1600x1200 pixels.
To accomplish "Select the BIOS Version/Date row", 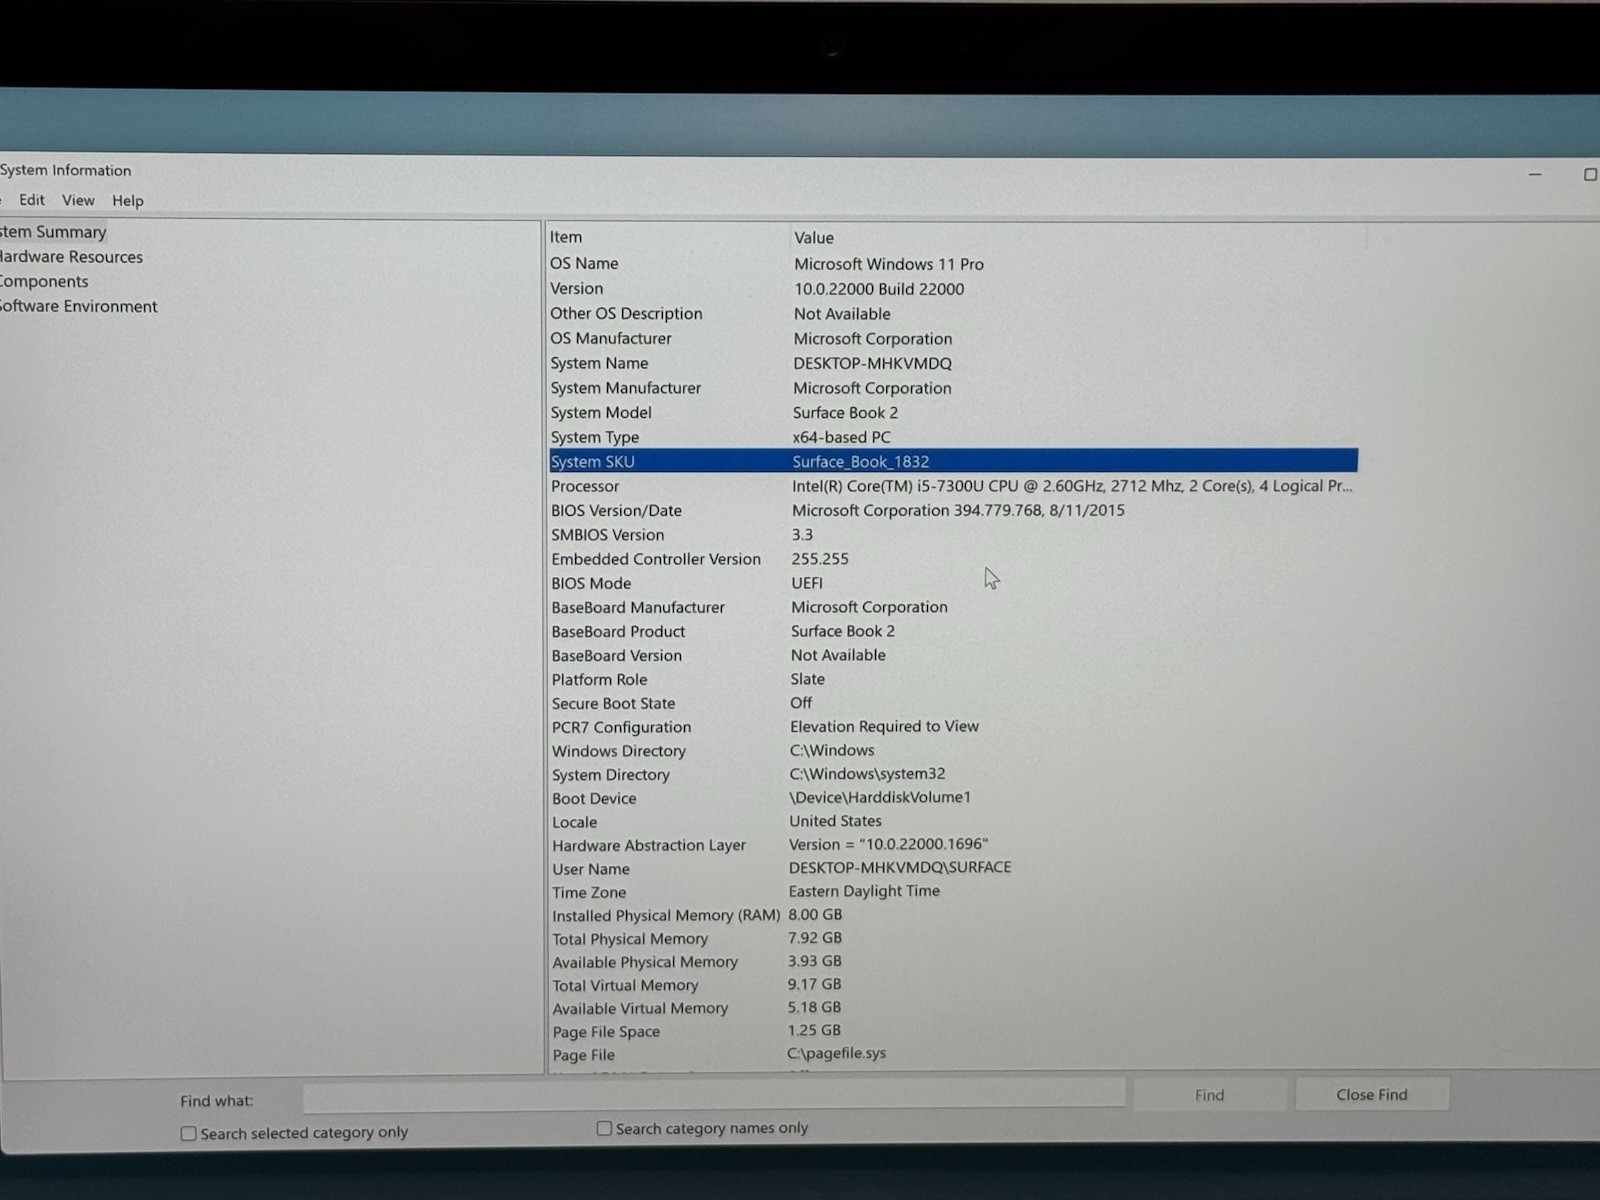I will [953, 510].
